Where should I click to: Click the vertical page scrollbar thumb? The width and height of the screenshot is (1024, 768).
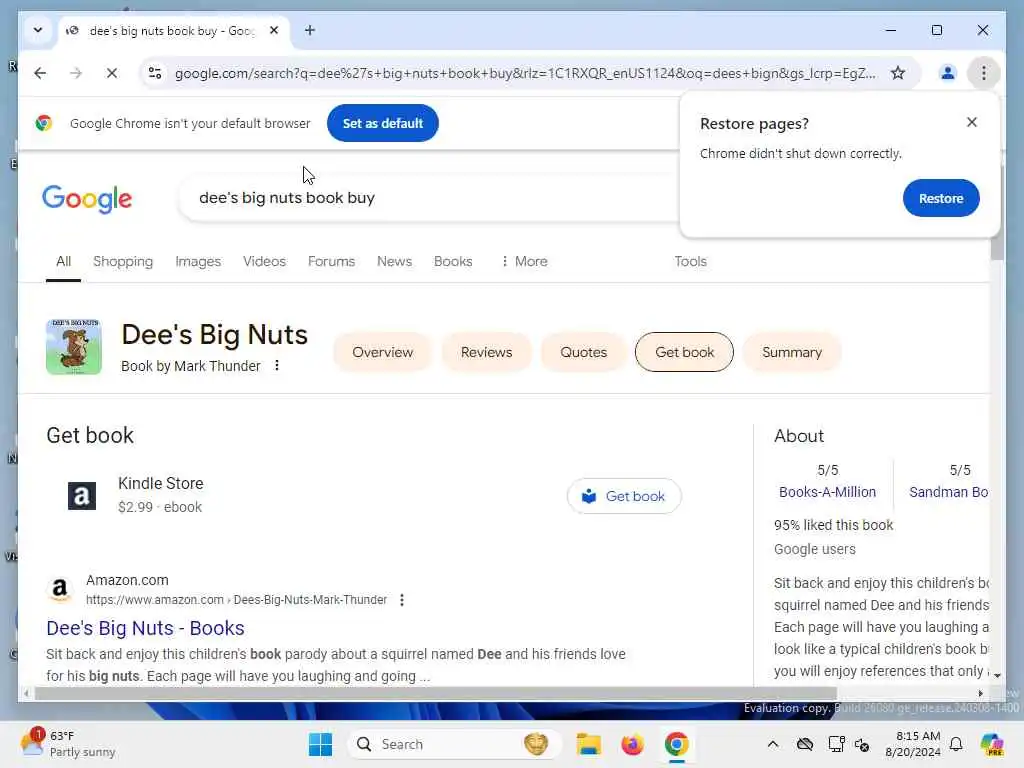(997, 212)
